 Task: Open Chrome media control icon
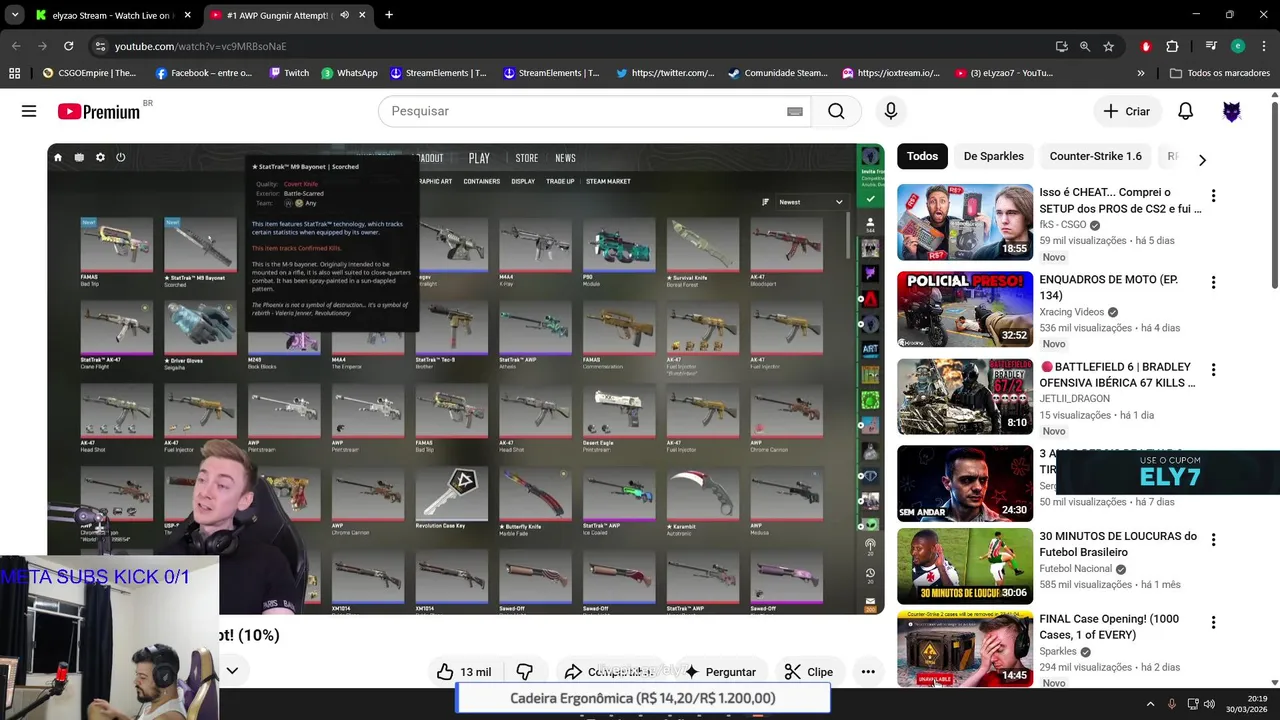[1211, 46]
